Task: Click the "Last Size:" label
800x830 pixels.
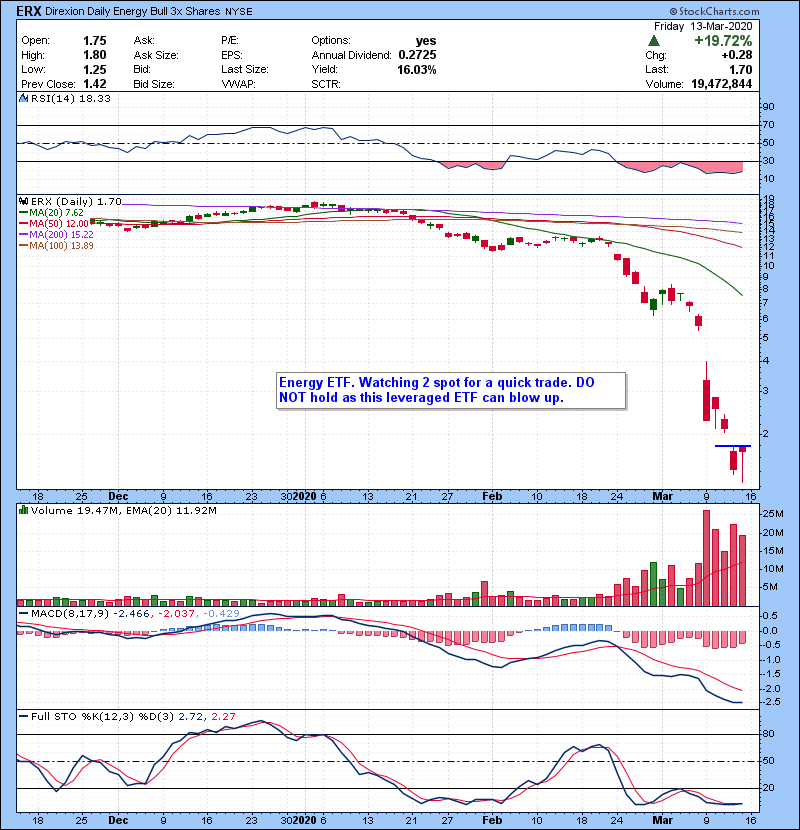Action: (245, 69)
